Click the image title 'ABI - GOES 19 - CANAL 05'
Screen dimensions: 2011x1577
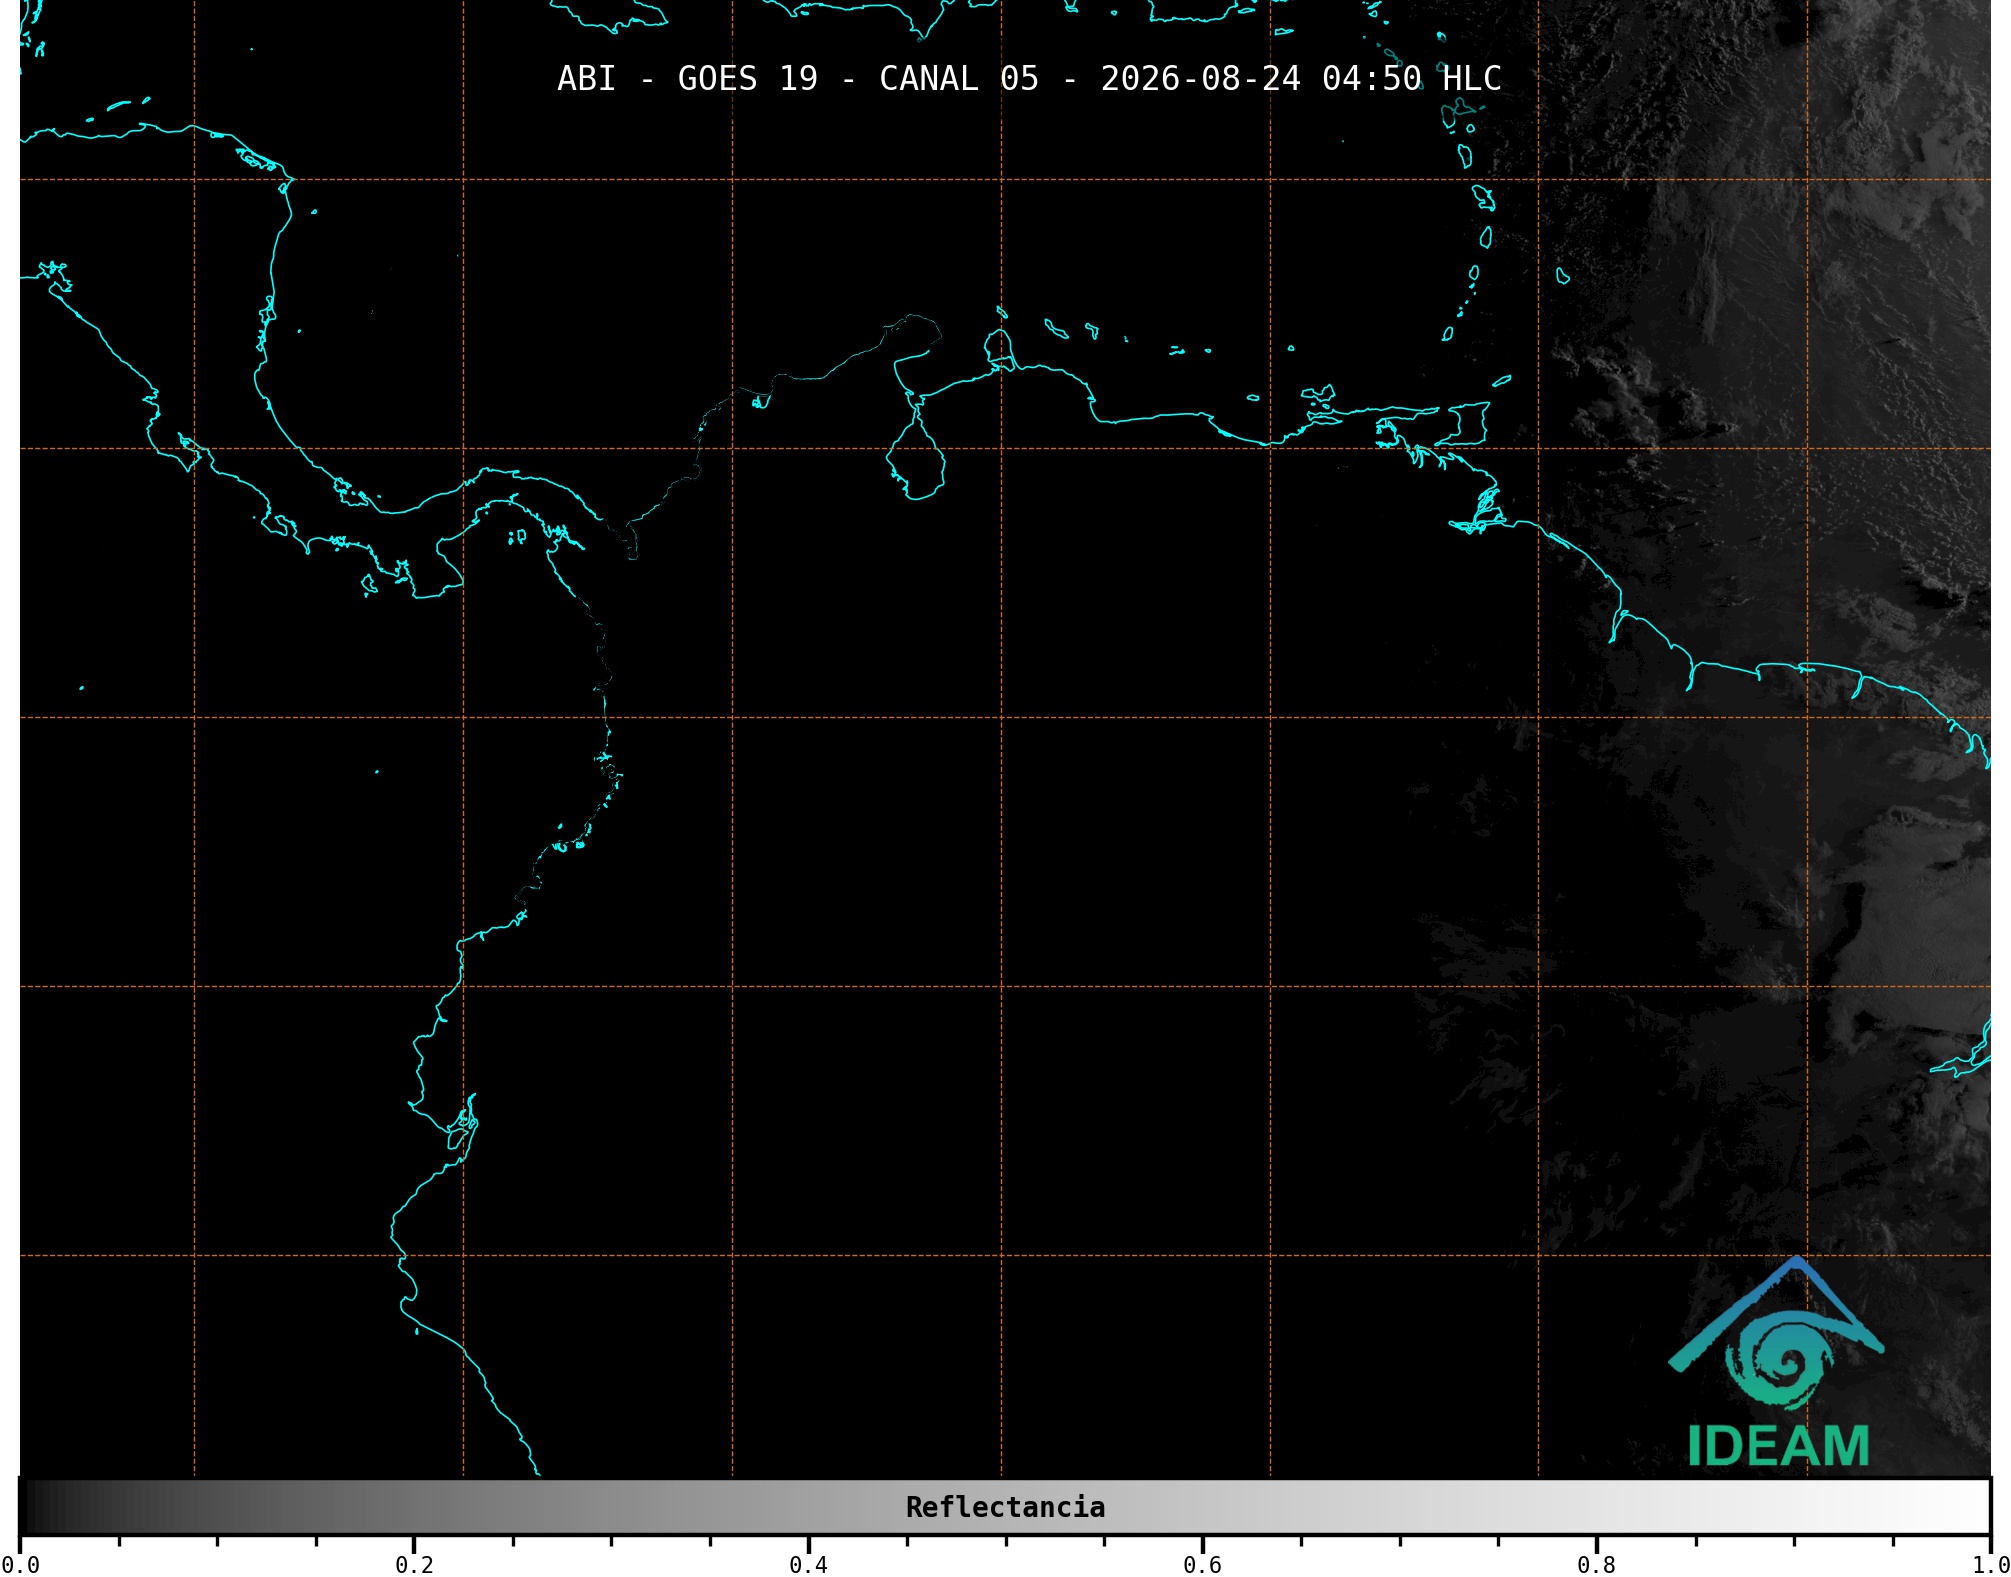pyautogui.click(x=798, y=79)
